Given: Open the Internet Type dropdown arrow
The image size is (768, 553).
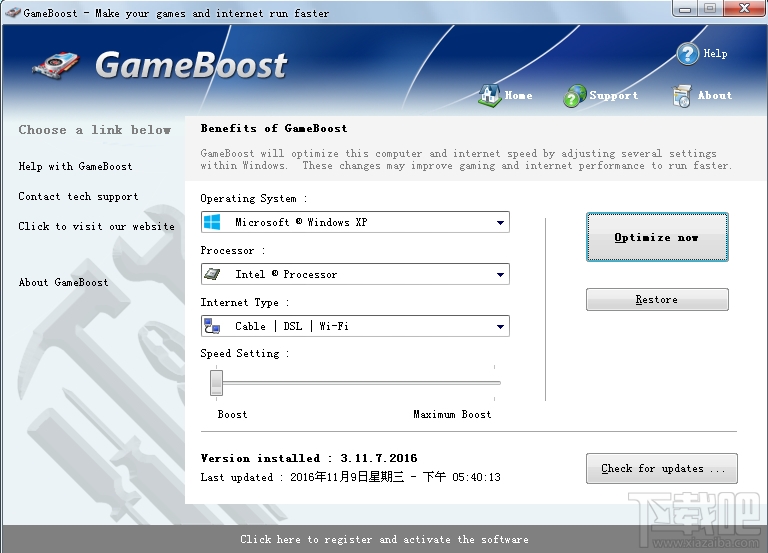Looking at the screenshot, I should click(500, 326).
